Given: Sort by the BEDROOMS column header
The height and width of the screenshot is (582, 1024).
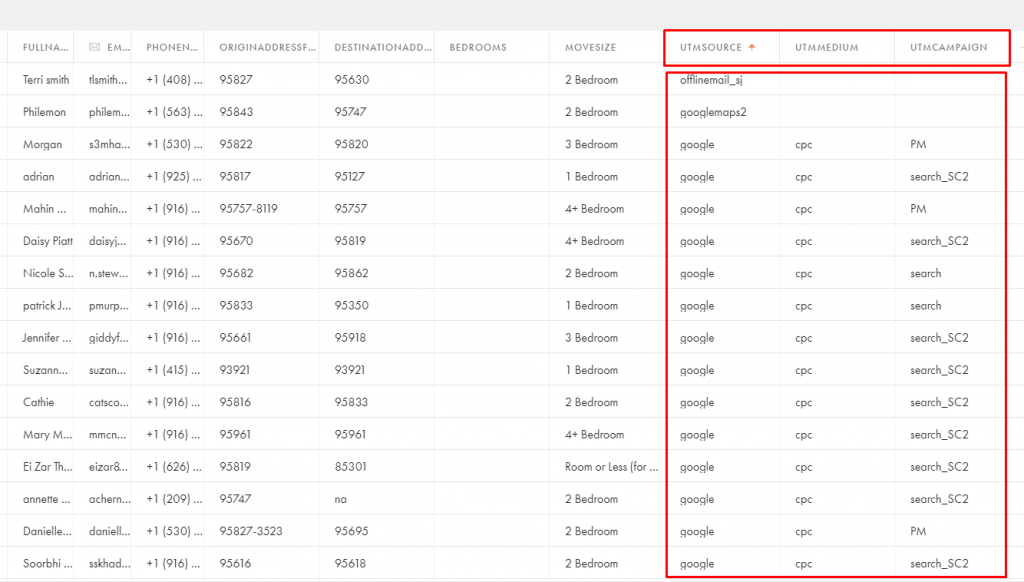Looking at the screenshot, I should 480,46.
